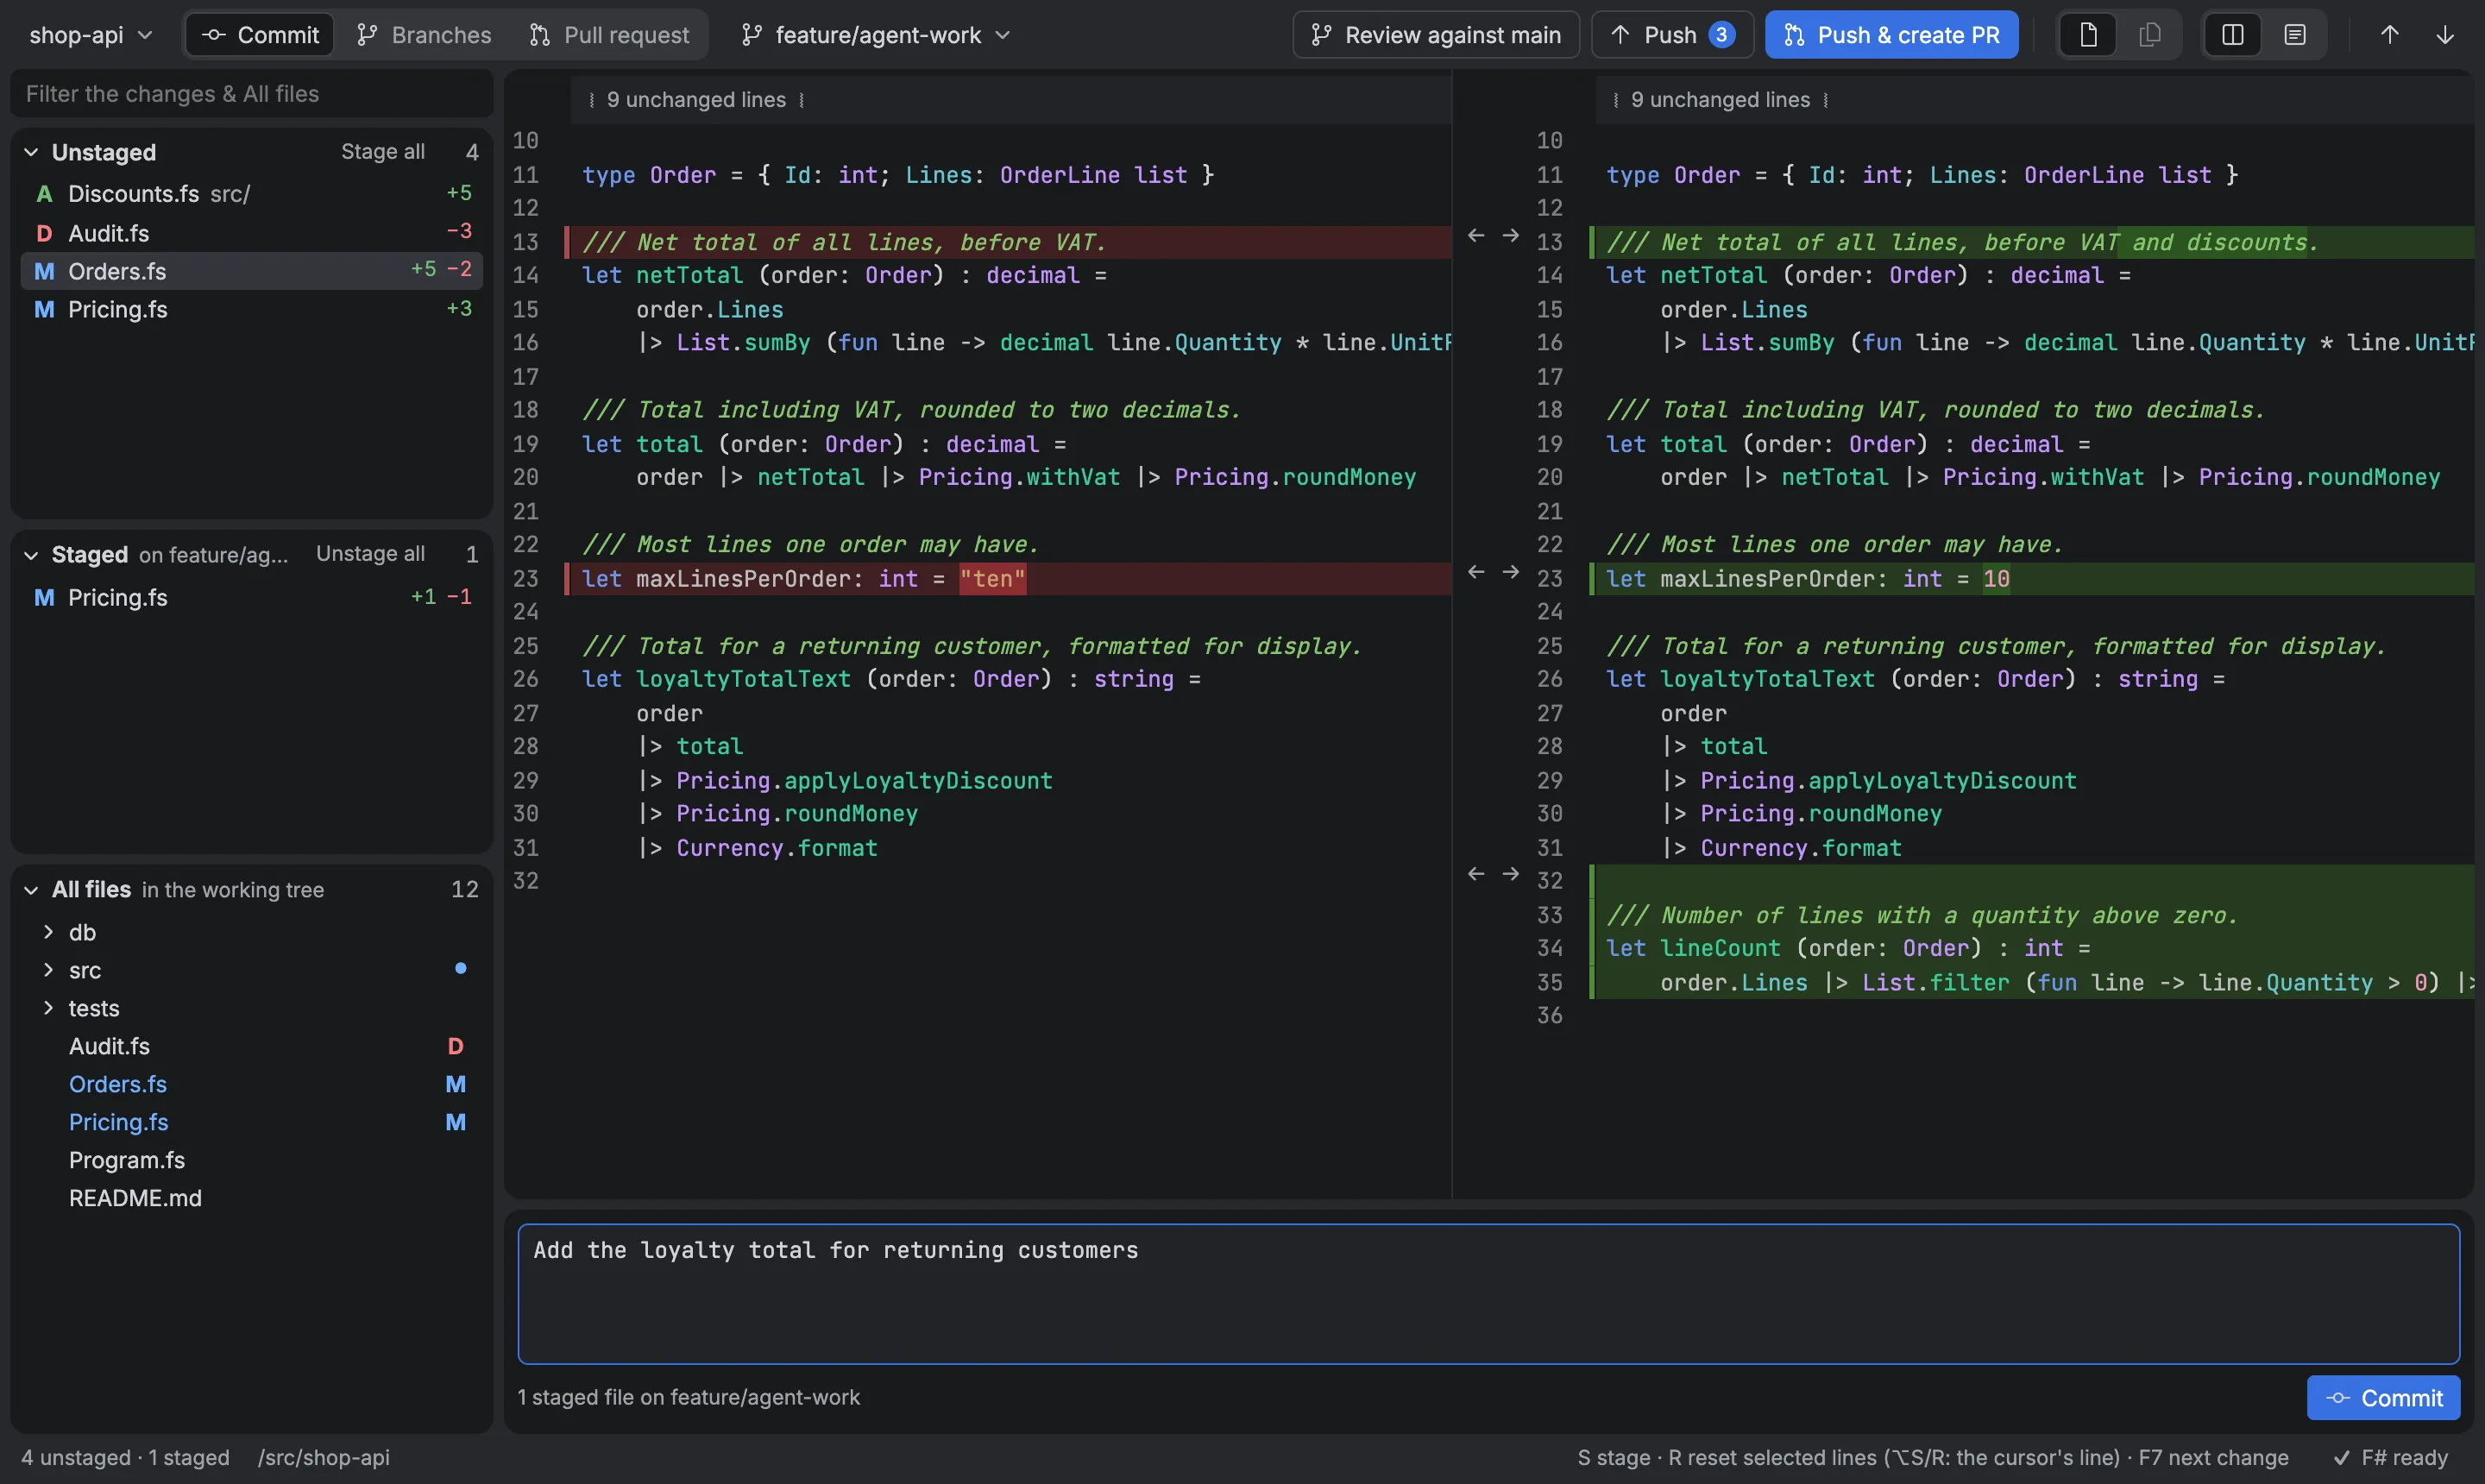Switch to the Commit tab
Image resolution: width=2485 pixels, height=1484 pixels.
click(260, 35)
